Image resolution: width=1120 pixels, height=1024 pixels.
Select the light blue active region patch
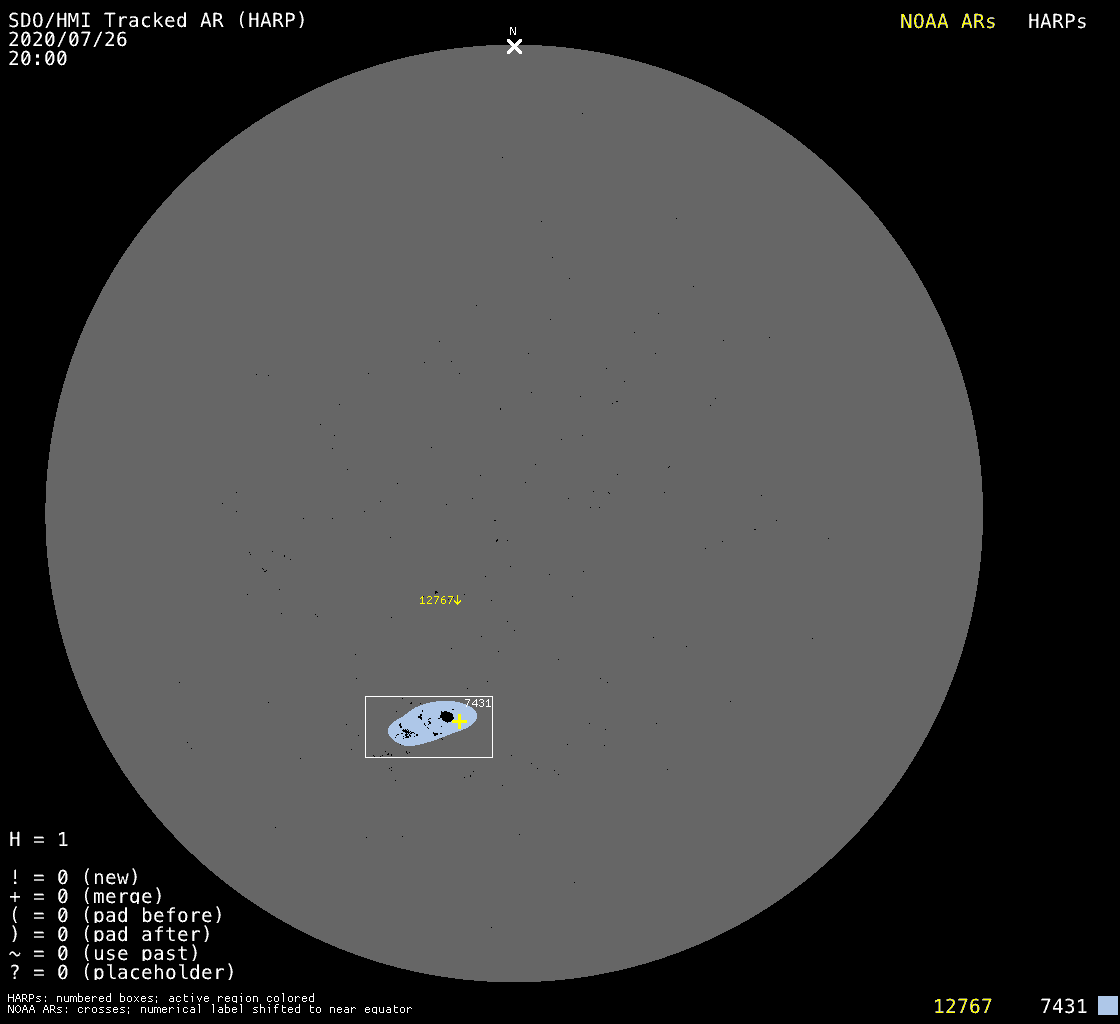pyautogui.click(x=425, y=725)
